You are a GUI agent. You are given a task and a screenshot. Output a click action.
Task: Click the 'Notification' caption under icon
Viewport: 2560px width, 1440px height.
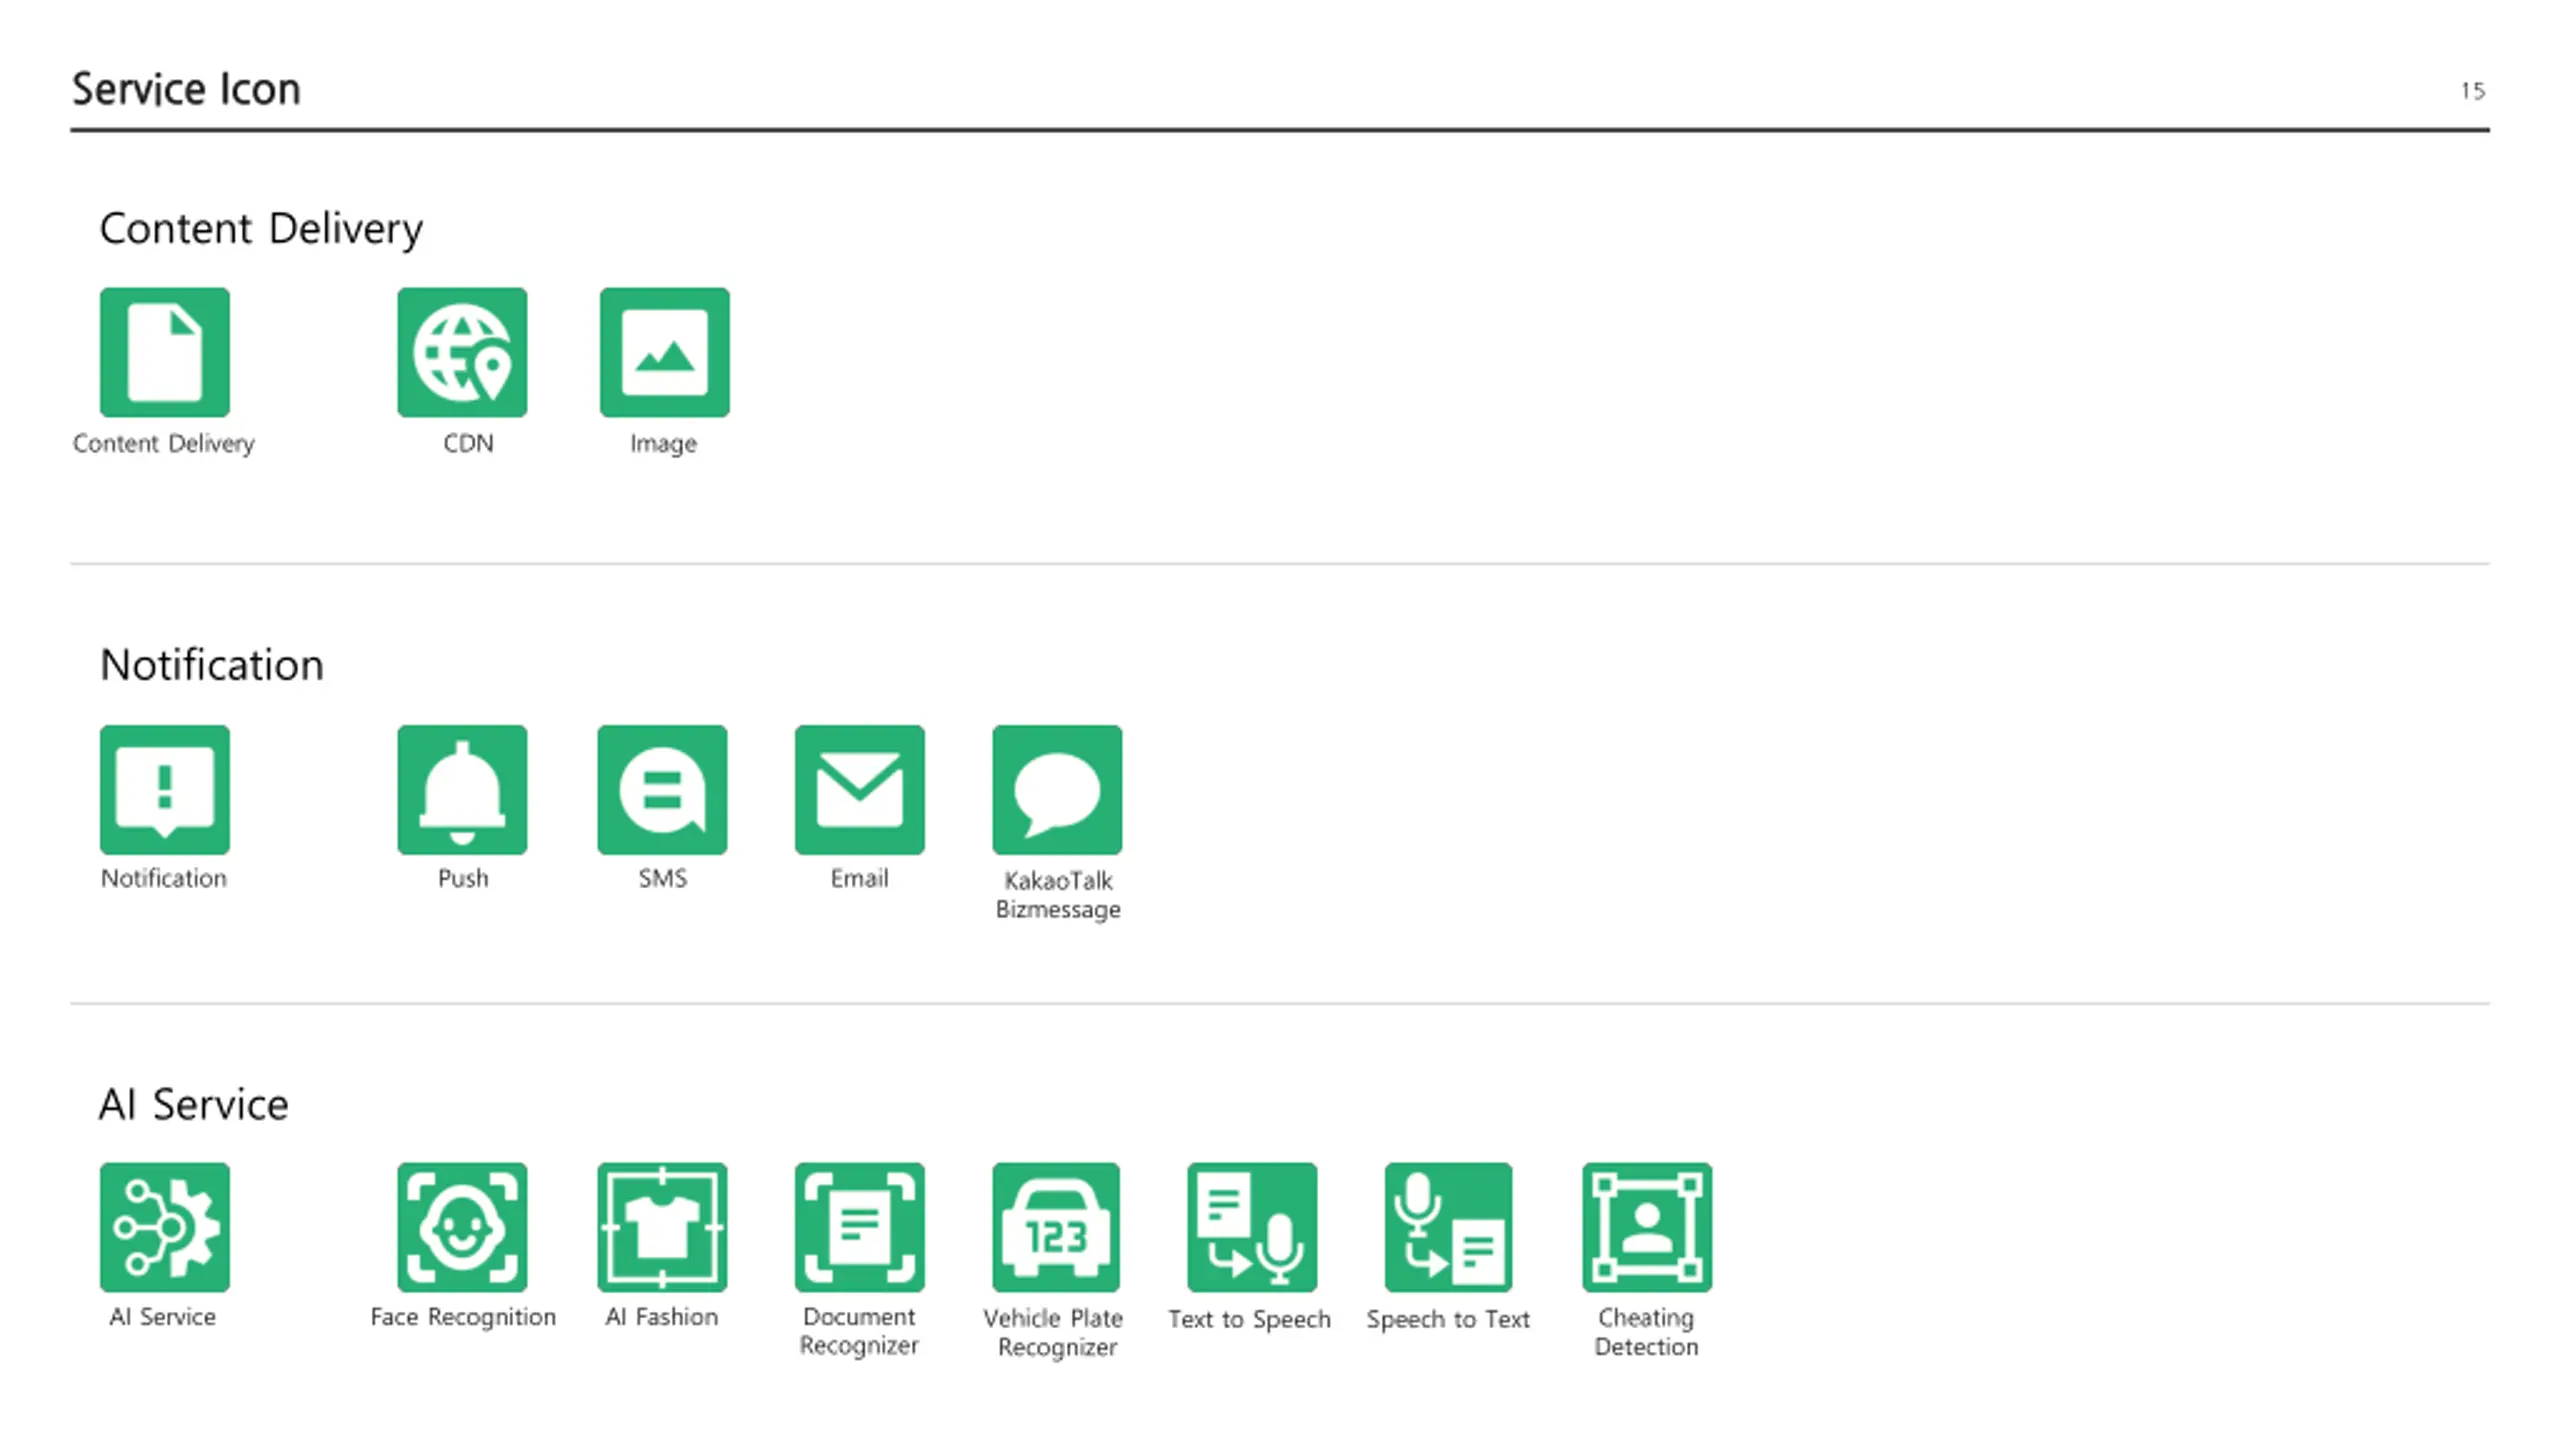pos(164,878)
